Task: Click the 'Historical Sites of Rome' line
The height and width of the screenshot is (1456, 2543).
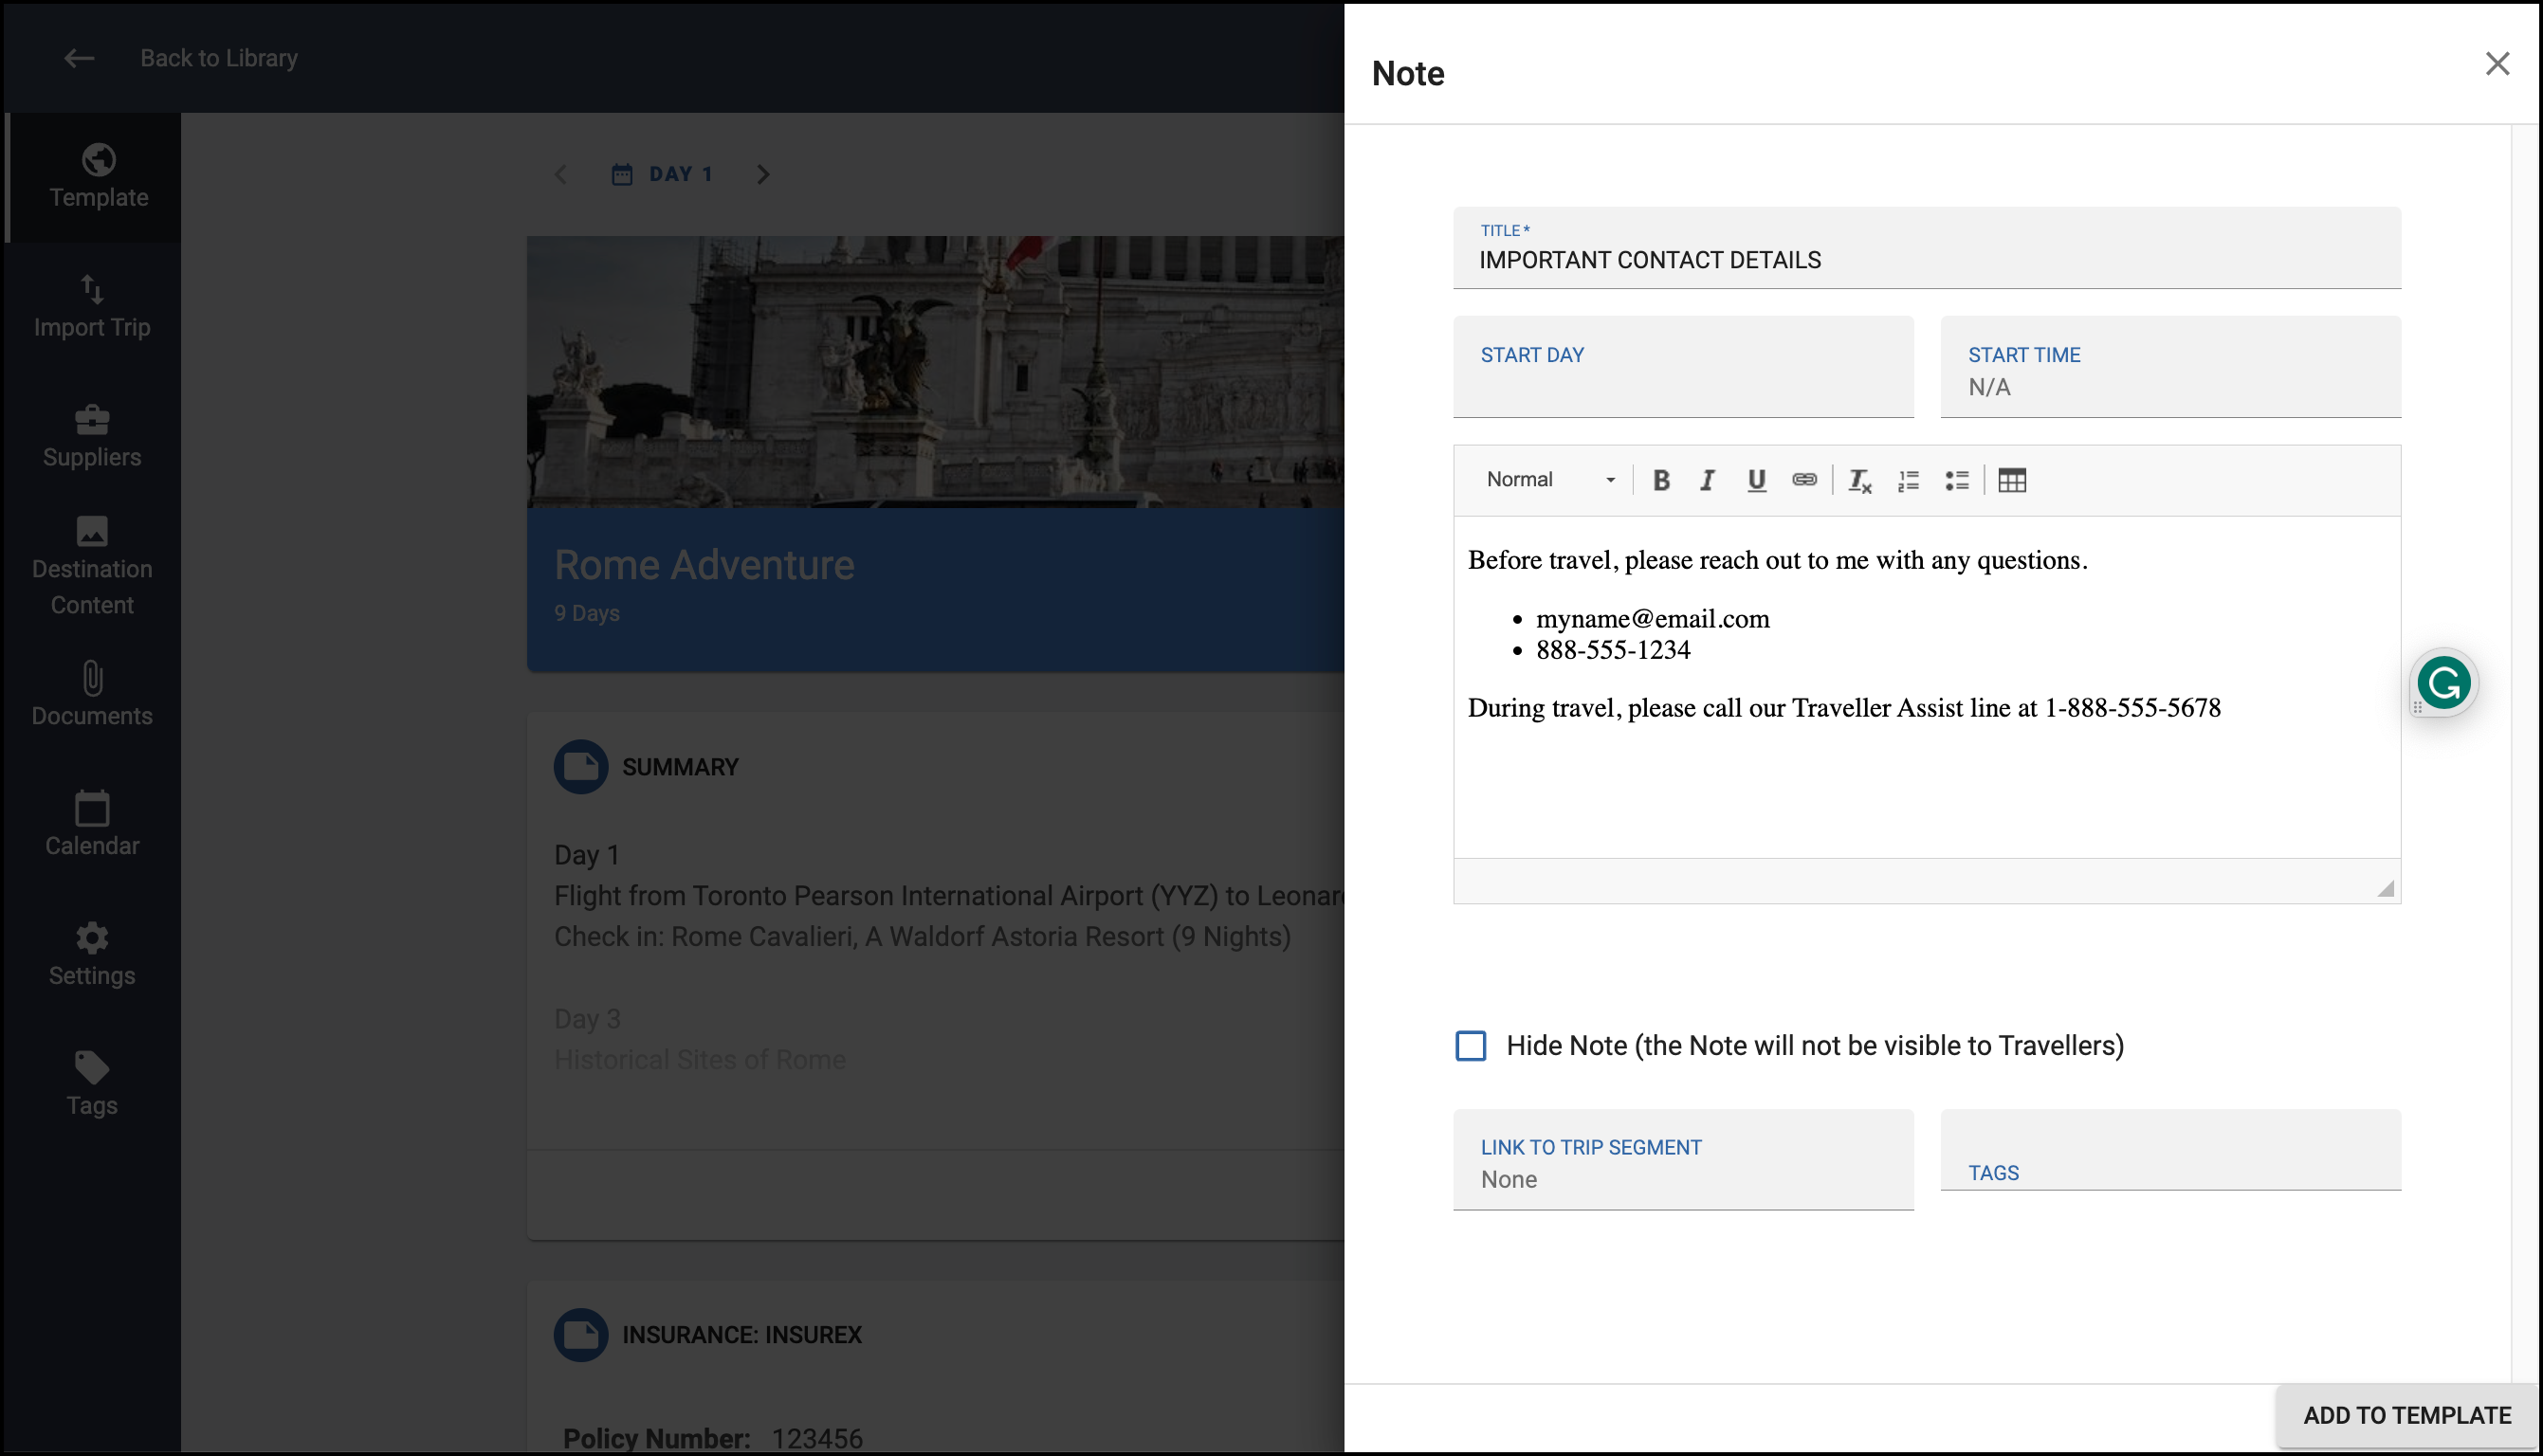Action: [x=700, y=1060]
